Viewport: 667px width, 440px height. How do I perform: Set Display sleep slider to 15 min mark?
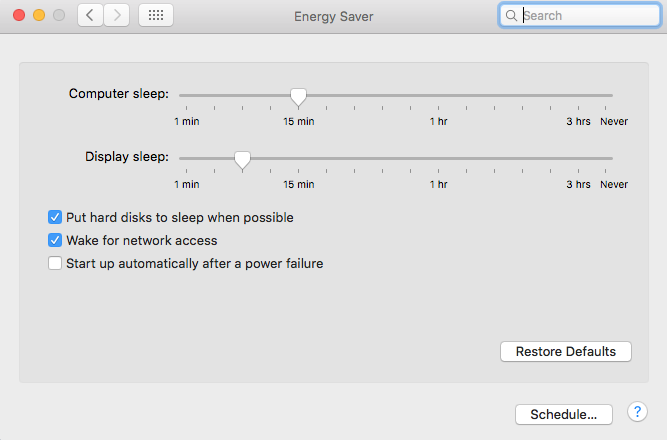(298, 158)
